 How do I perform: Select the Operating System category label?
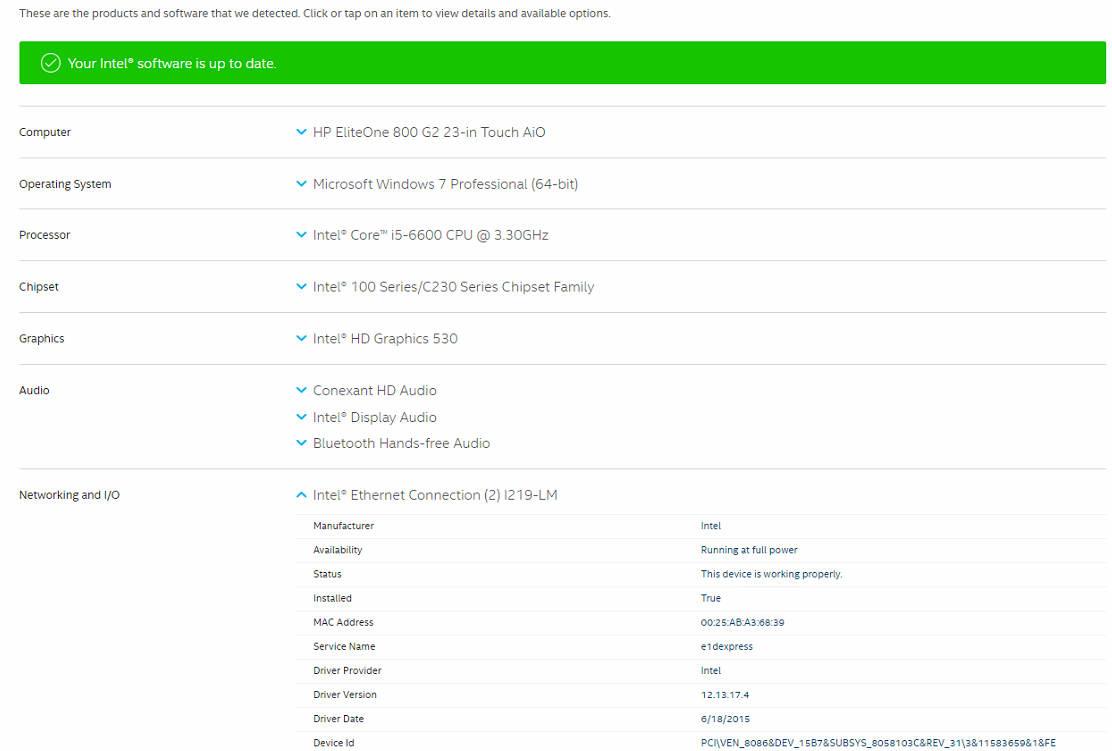pos(65,184)
